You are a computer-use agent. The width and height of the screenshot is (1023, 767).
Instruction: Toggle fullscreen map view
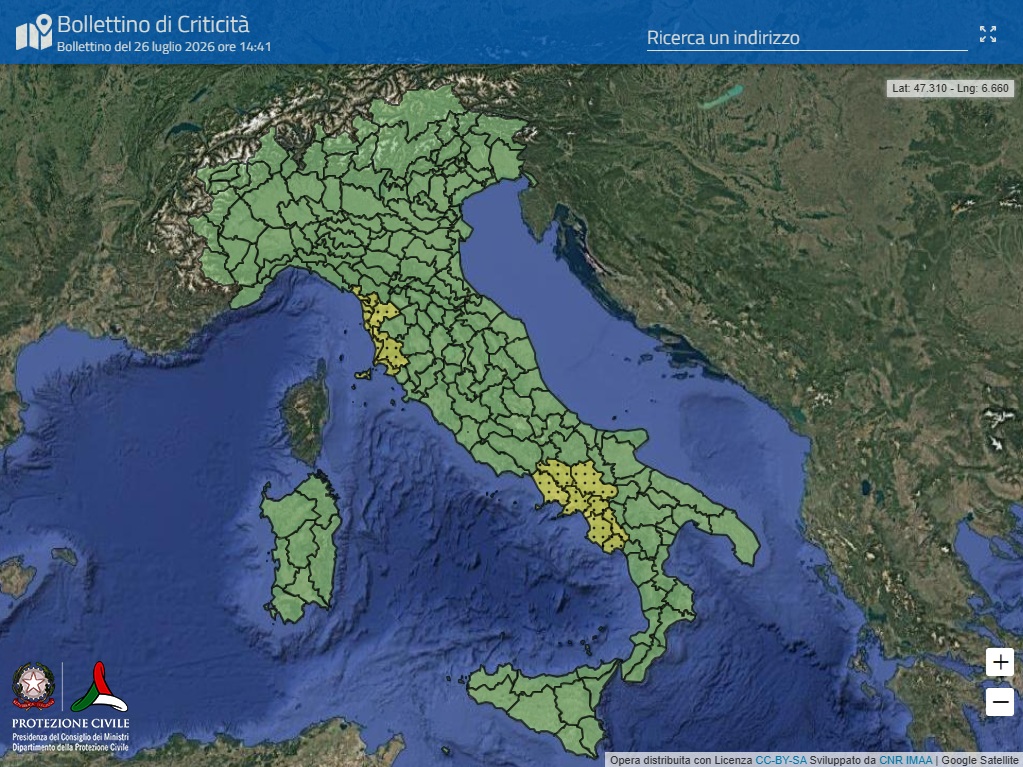[988, 35]
